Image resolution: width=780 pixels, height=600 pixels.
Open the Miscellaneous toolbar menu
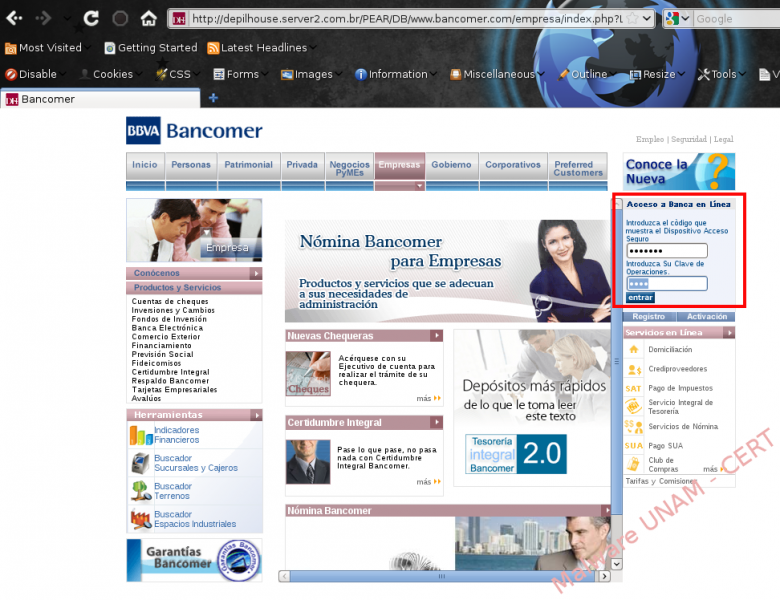point(496,74)
